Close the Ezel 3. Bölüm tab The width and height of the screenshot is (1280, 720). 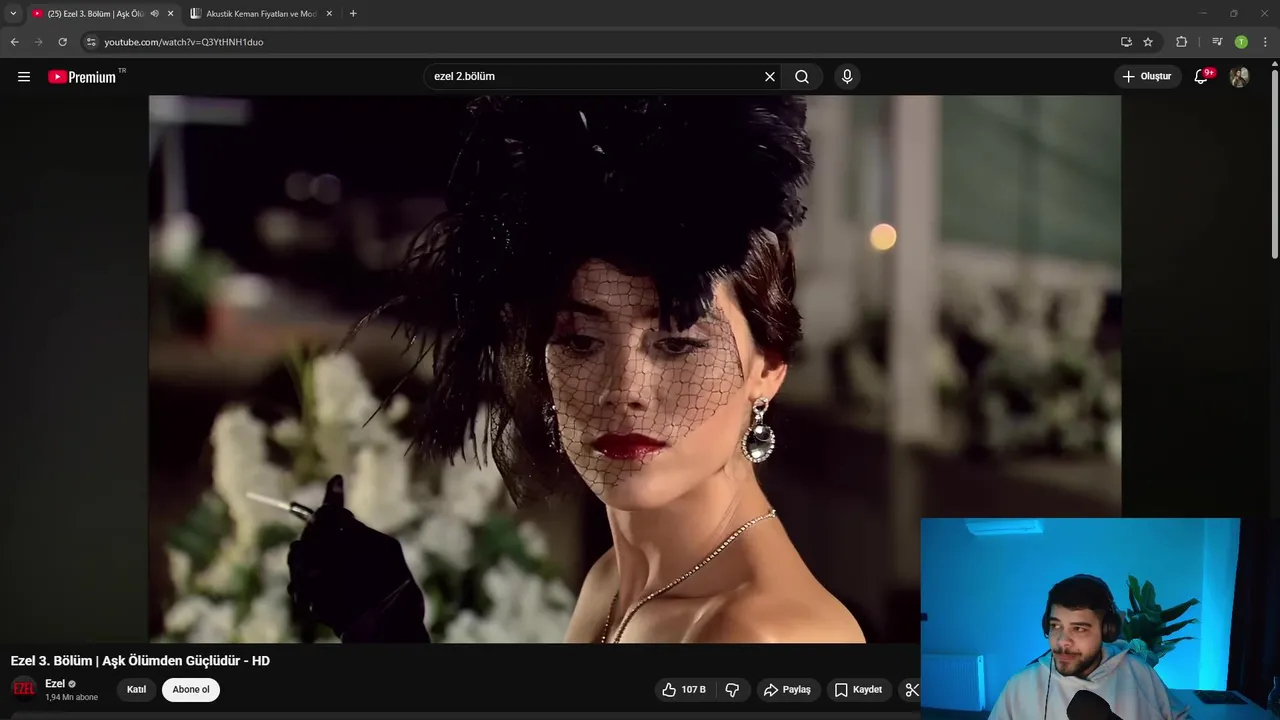(170, 14)
